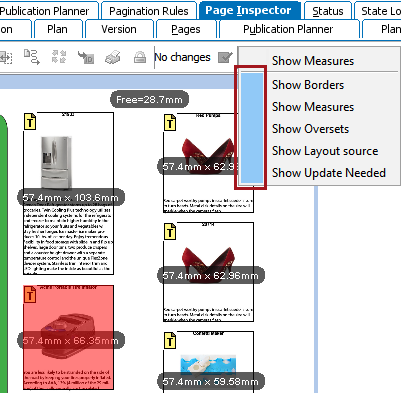Click the printer icon in toolbar
The height and width of the screenshot is (393, 401).
113,57
